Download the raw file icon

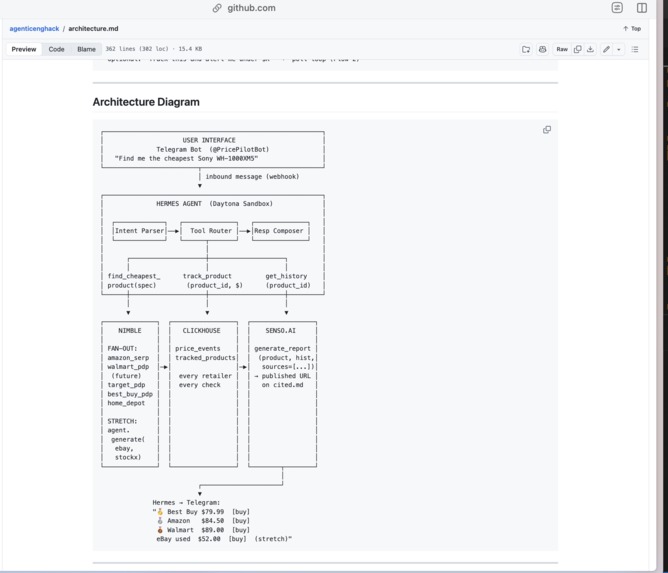[590, 49]
